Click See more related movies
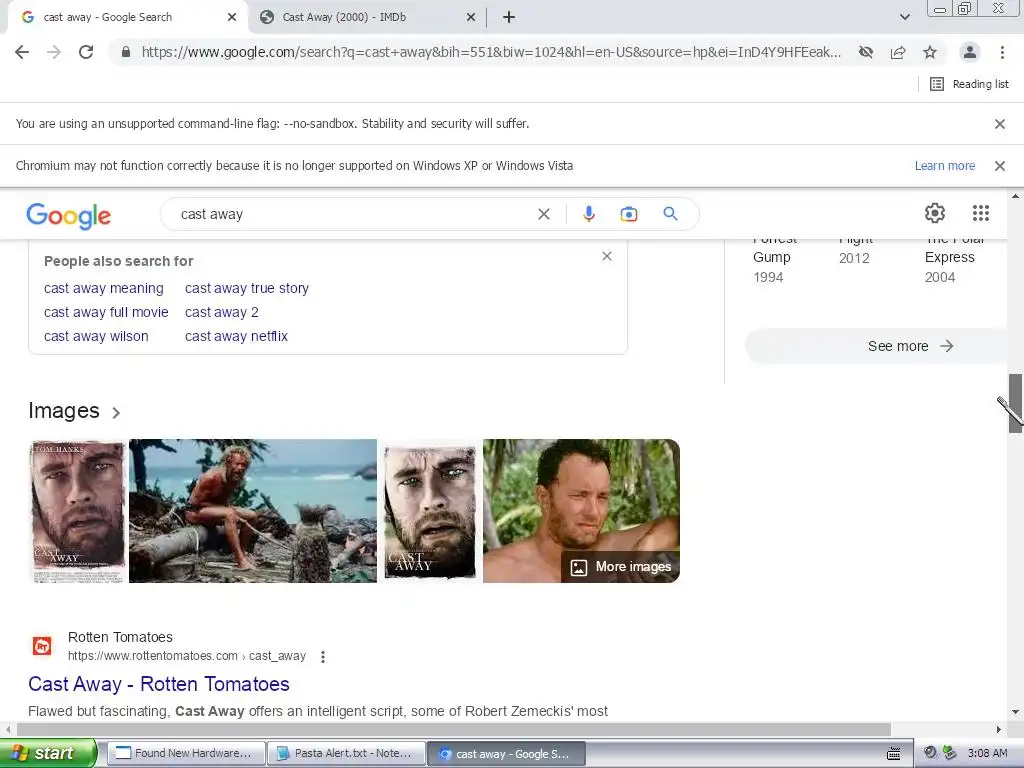Screen dimensions: 1024x768 (x=910, y=346)
